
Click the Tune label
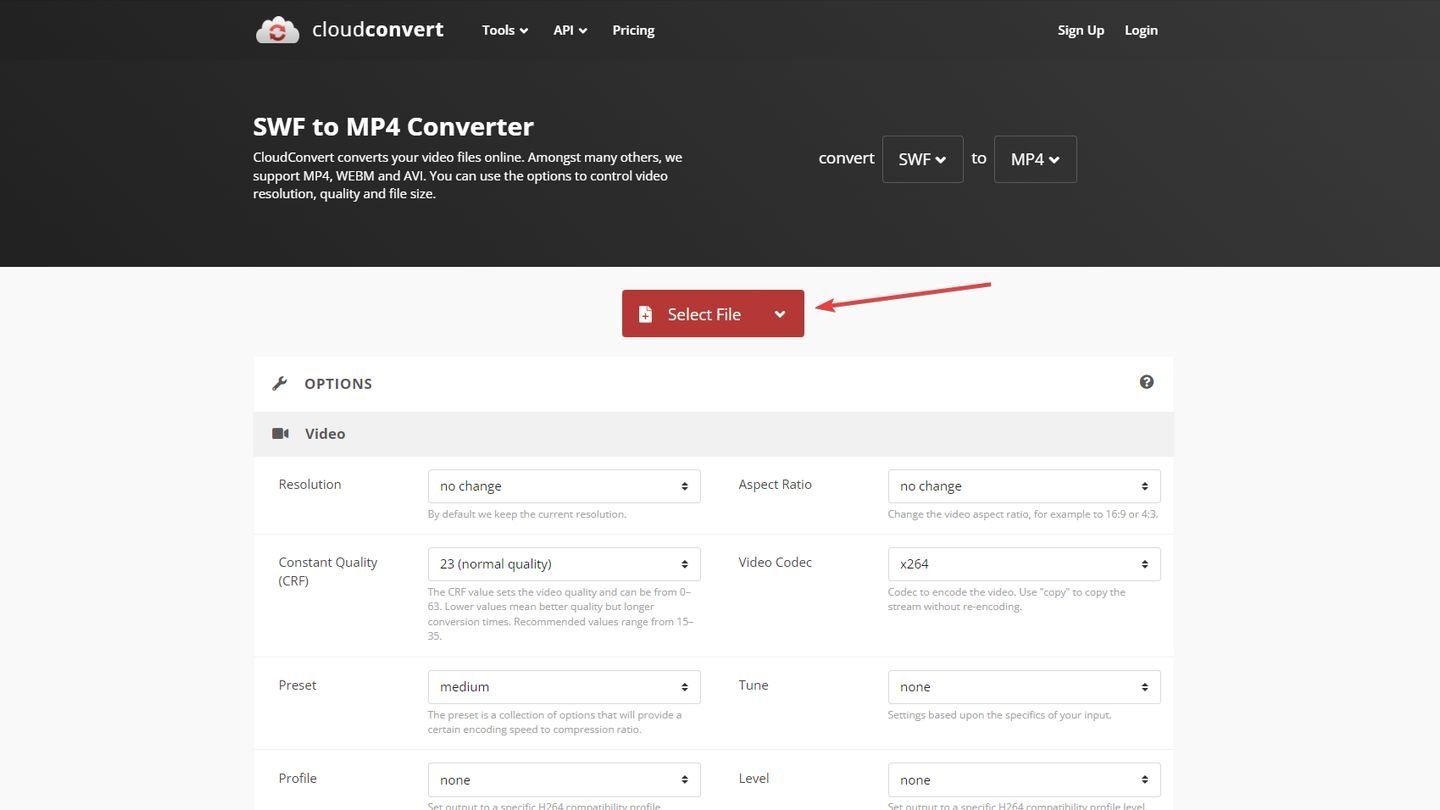[x=753, y=685]
